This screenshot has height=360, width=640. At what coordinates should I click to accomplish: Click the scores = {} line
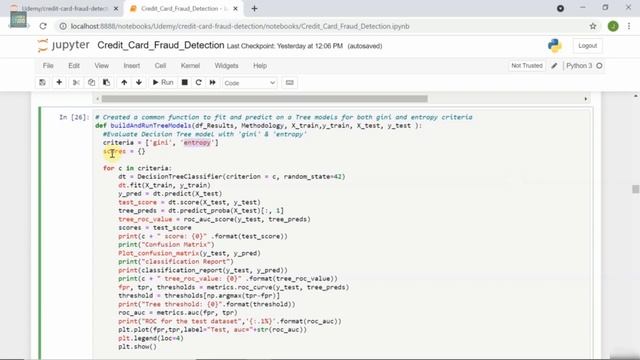coord(124,151)
